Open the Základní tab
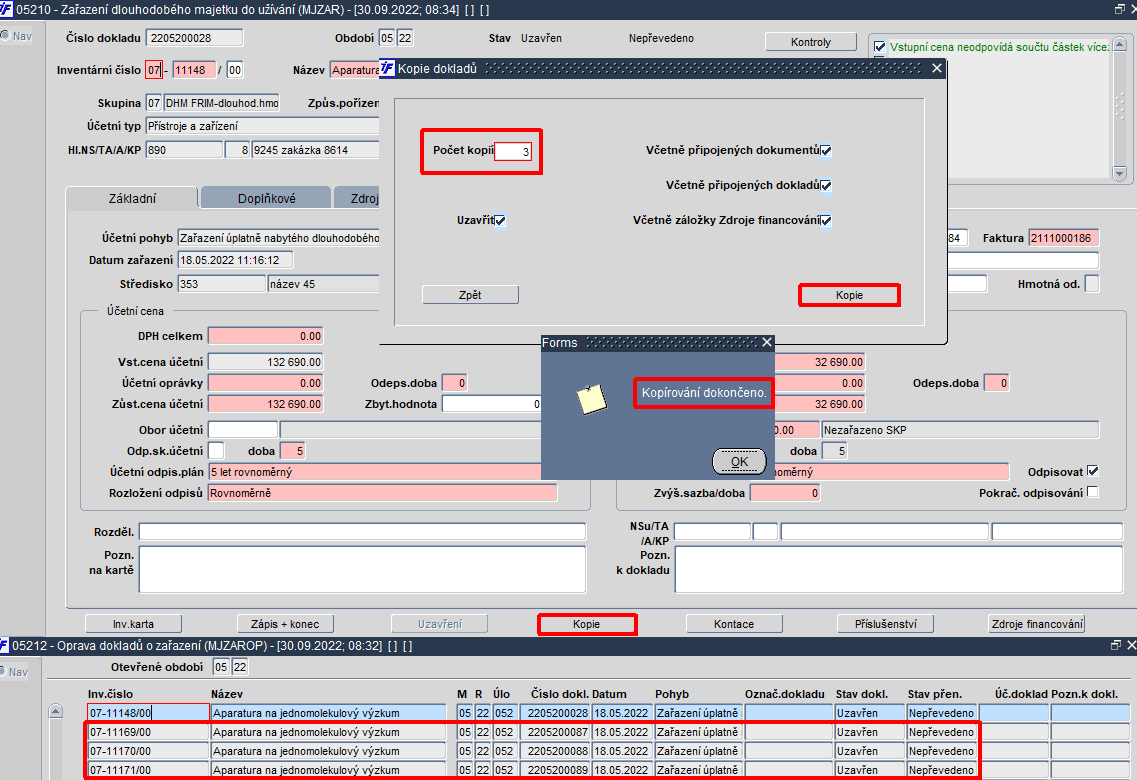1137x780 pixels. [132, 198]
